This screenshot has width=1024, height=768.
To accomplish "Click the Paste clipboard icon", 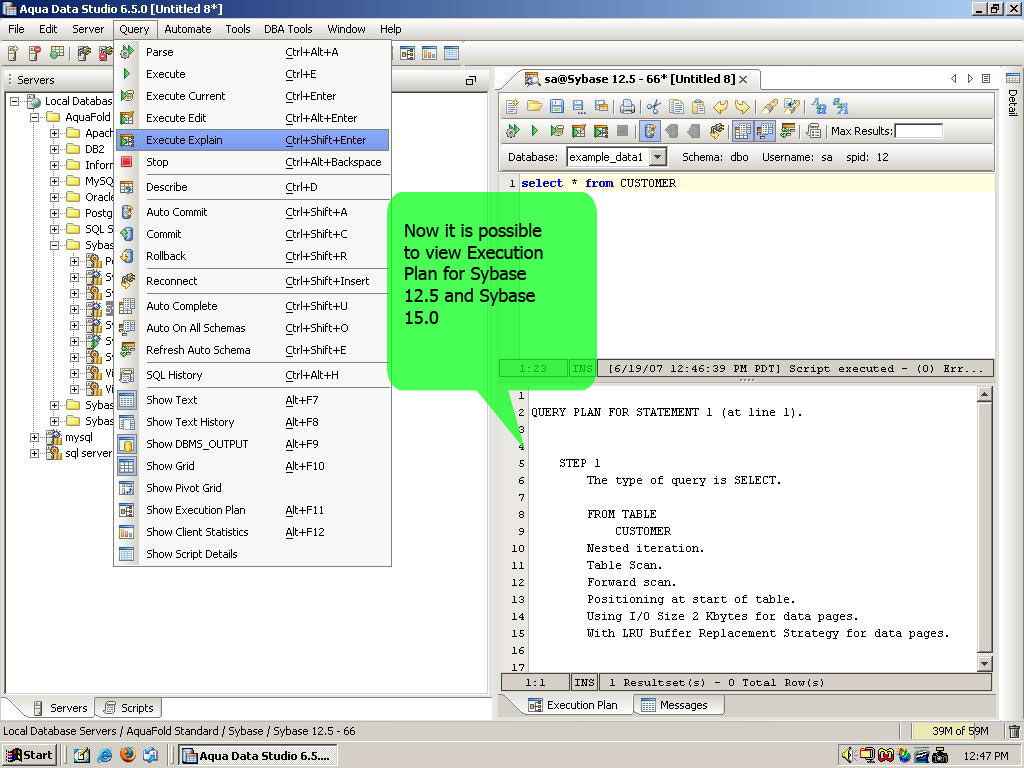I will coord(698,106).
